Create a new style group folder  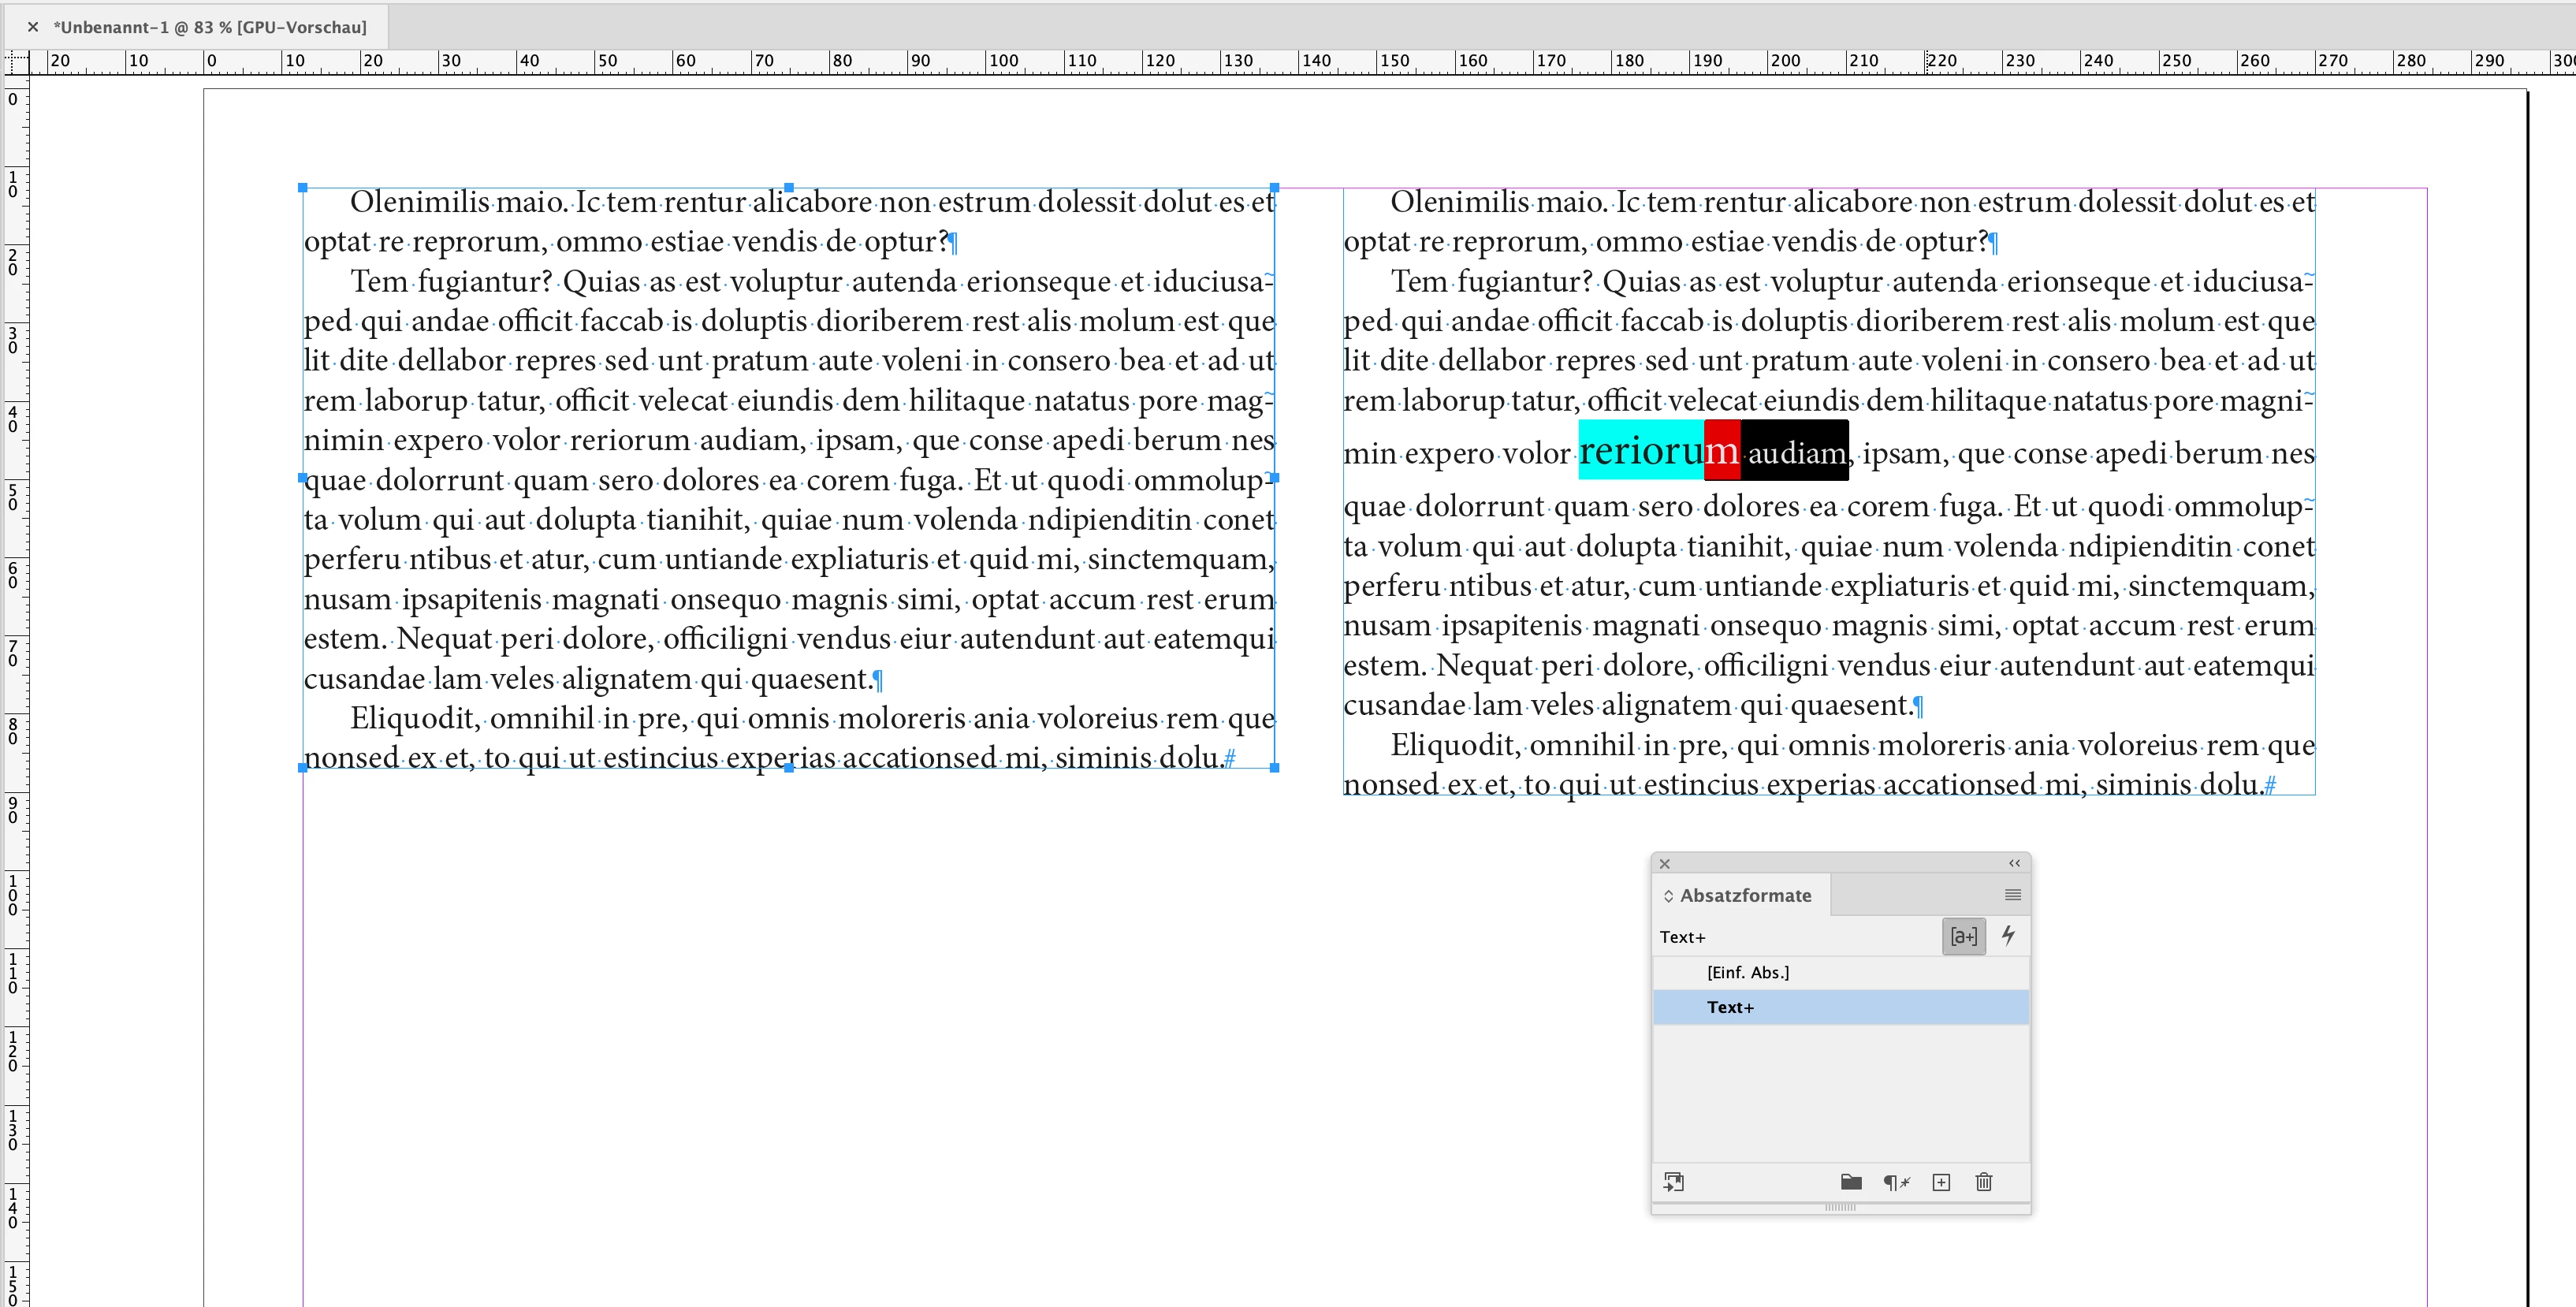click(x=1851, y=1182)
